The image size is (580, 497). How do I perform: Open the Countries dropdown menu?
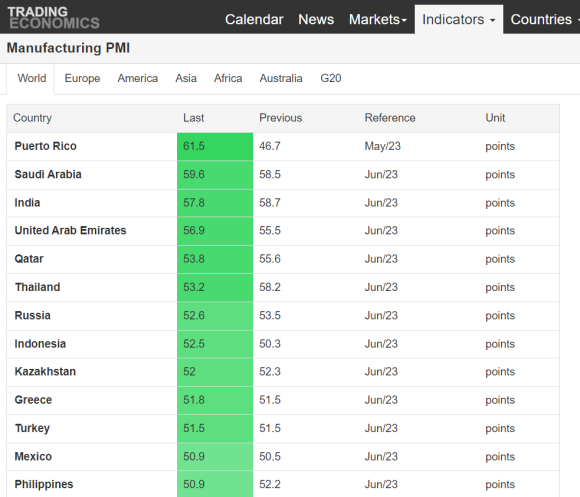tap(544, 19)
